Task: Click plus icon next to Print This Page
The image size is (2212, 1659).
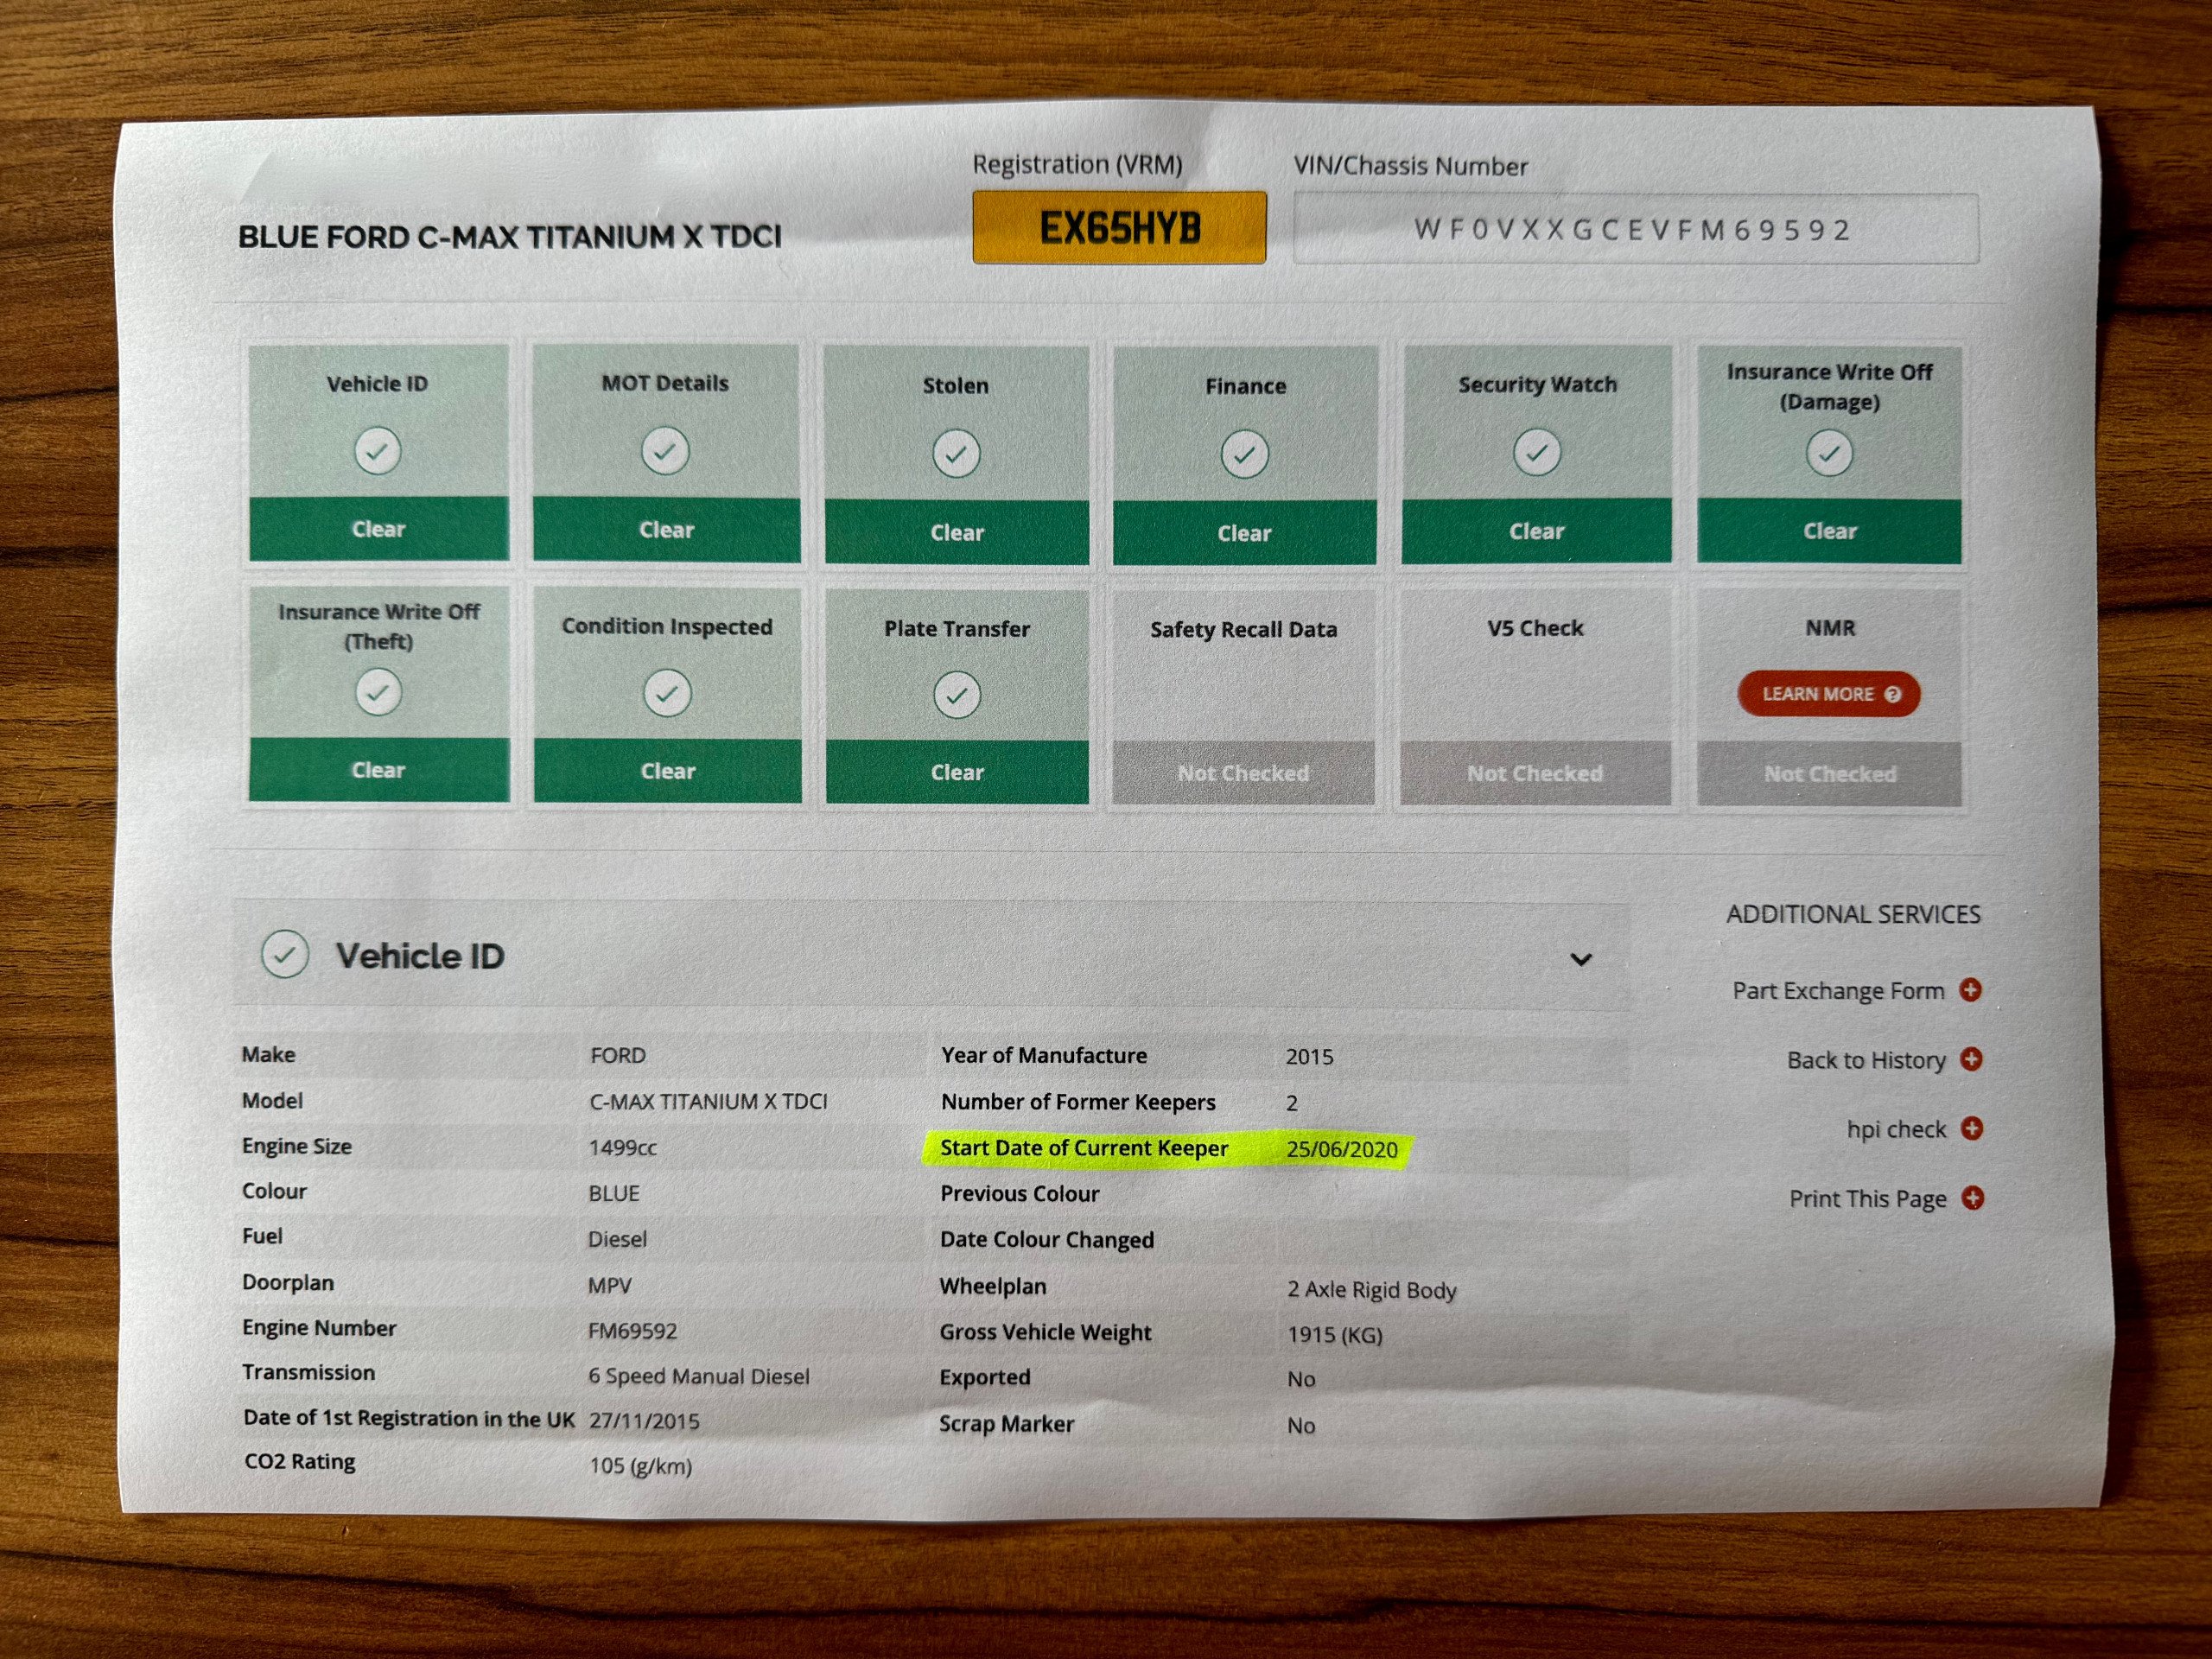Action: click(x=1973, y=1198)
